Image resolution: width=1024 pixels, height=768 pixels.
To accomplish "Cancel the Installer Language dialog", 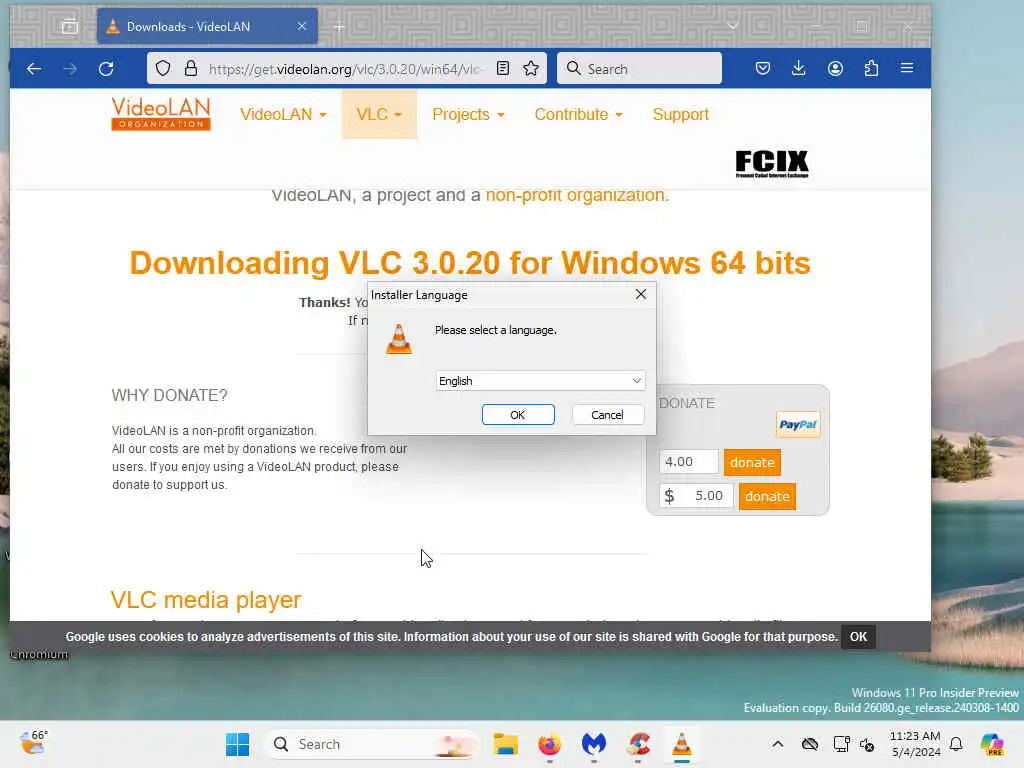I will pos(607,415).
